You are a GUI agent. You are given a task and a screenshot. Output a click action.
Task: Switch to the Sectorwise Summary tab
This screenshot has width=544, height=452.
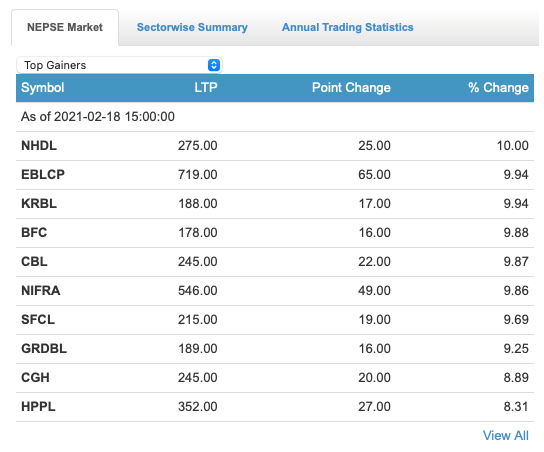(x=192, y=27)
